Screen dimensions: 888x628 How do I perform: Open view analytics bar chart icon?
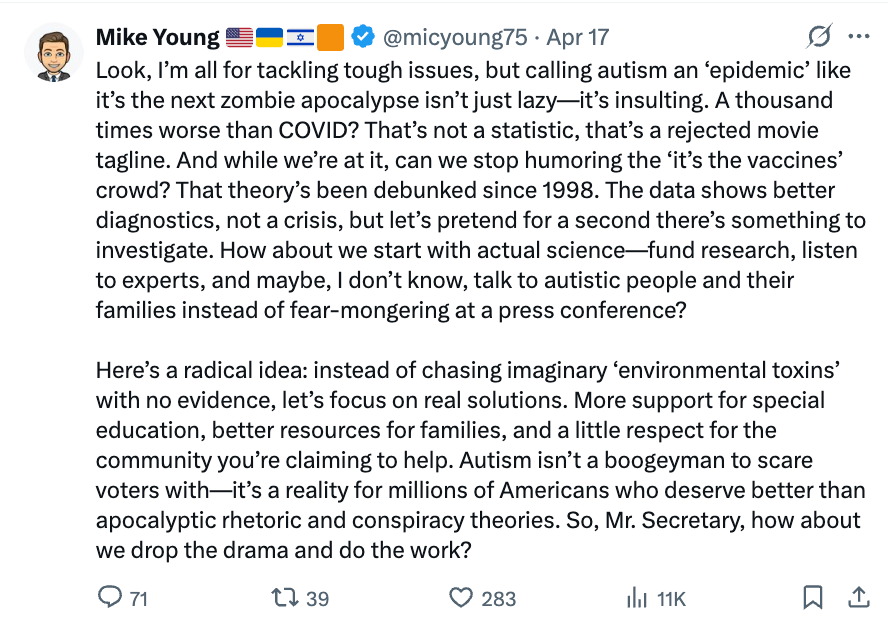[636, 597]
